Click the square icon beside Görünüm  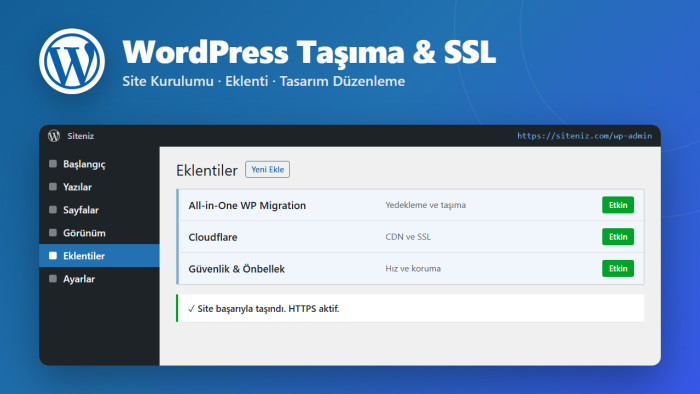tap(53, 232)
